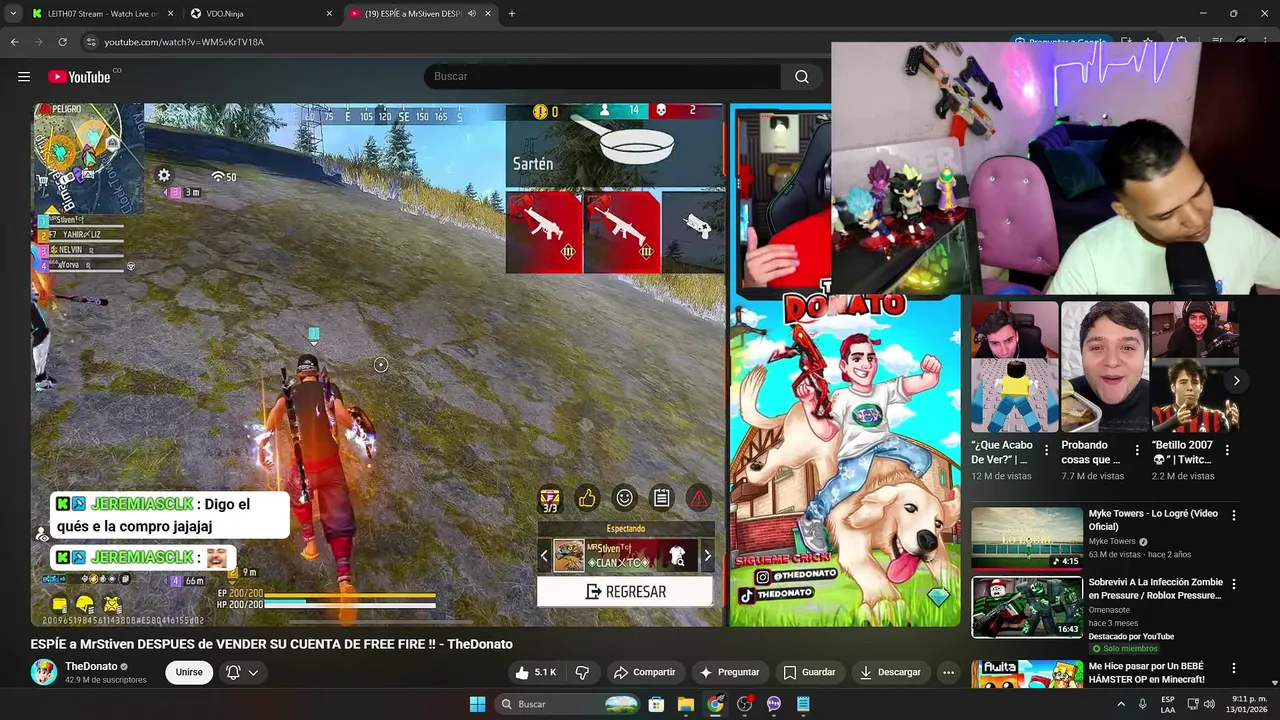Screen dimensions: 1280x720
Task: Open options for the Infección Zombie video
Action: coord(1233,583)
